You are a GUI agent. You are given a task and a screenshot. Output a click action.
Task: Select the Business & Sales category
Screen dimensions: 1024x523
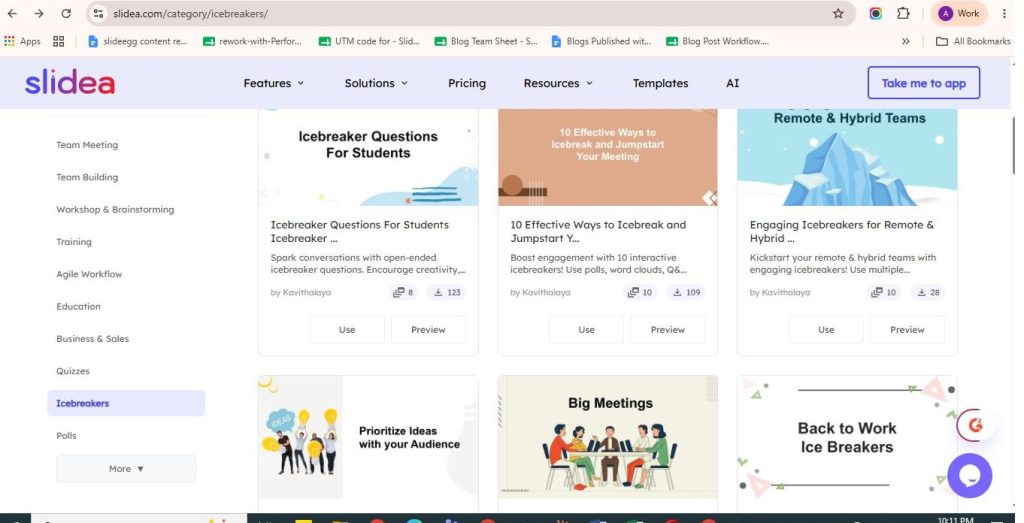[93, 339]
